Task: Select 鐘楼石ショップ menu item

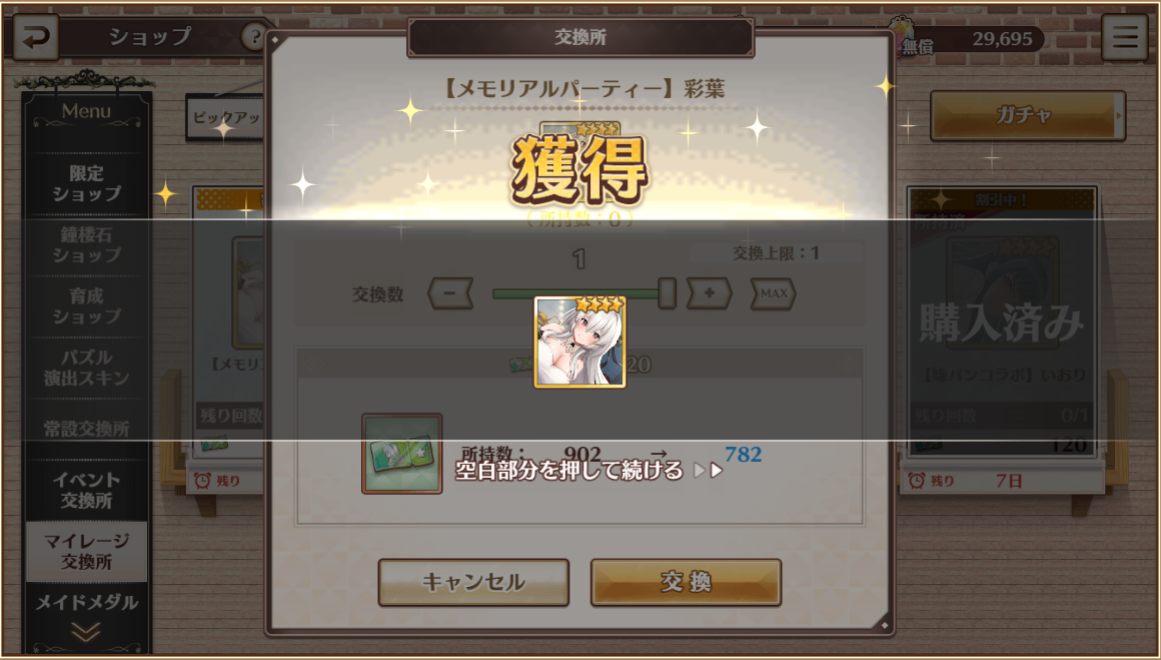Action: (x=86, y=245)
